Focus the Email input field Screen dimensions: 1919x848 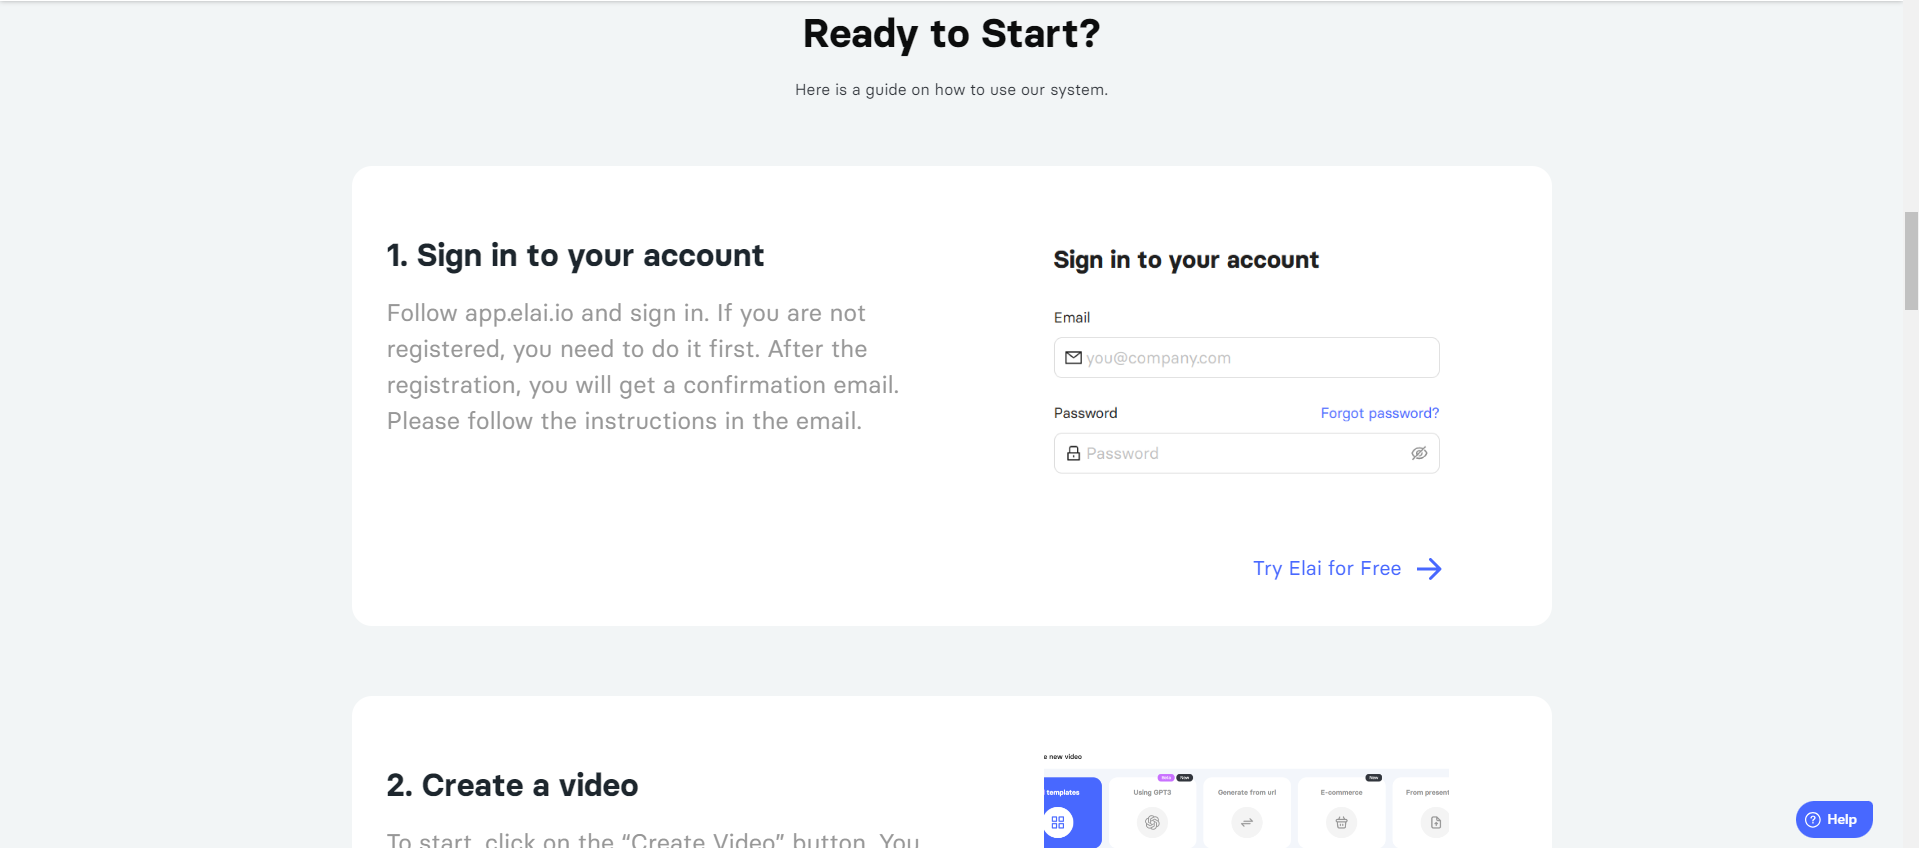(x=1246, y=358)
